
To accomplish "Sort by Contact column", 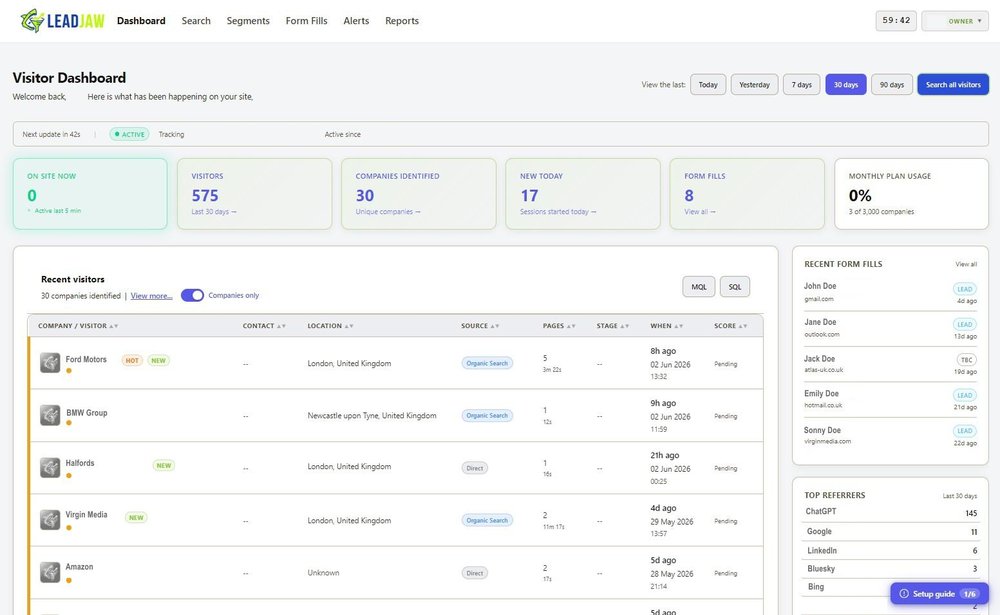I will click(264, 326).
